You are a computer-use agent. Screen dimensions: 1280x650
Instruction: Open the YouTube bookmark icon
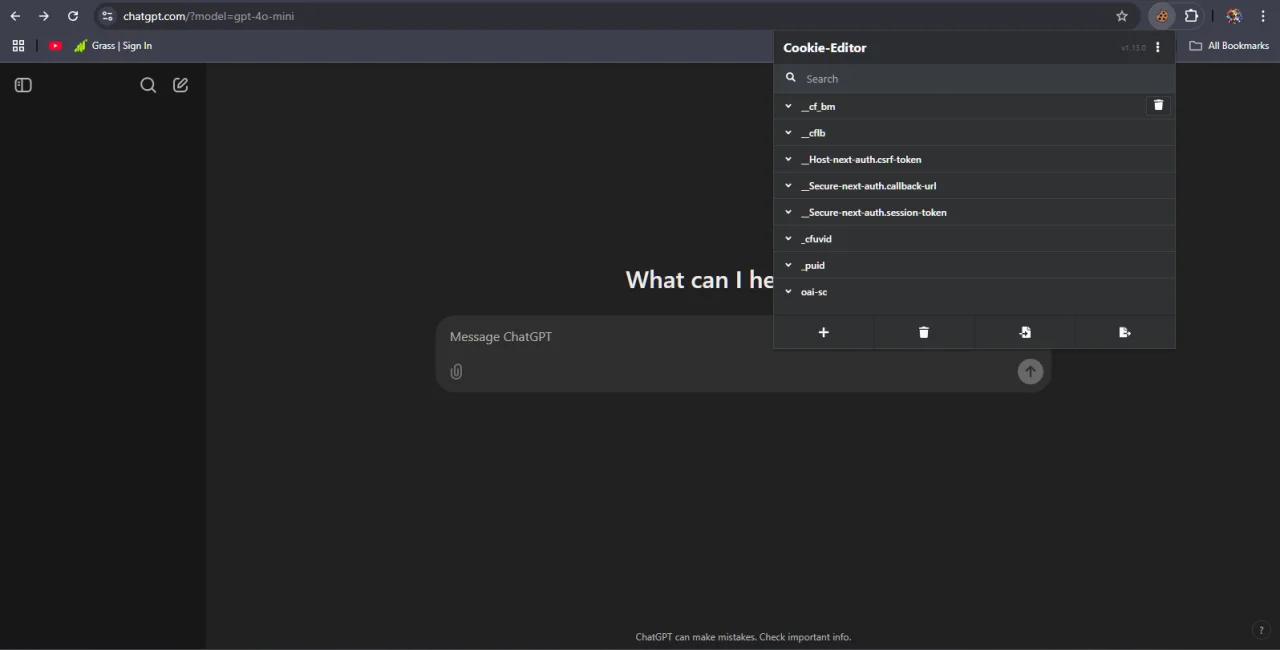pyautogui.click(x=55, y=46)
